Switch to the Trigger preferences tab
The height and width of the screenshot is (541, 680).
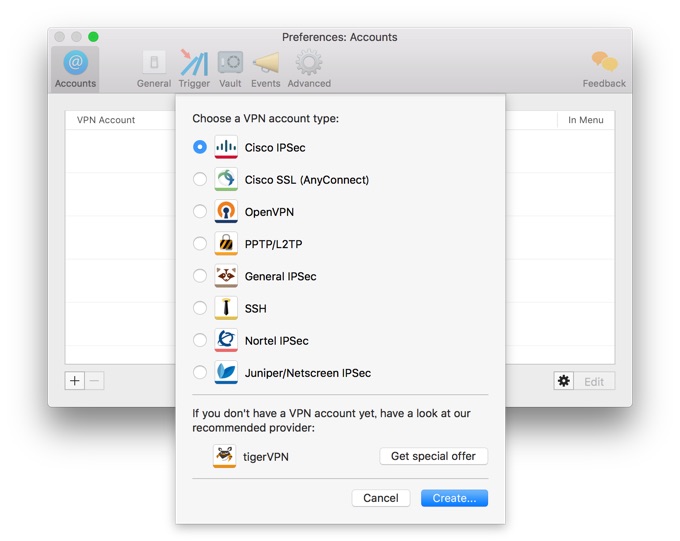pyautogui.click(x=194, y=68)
